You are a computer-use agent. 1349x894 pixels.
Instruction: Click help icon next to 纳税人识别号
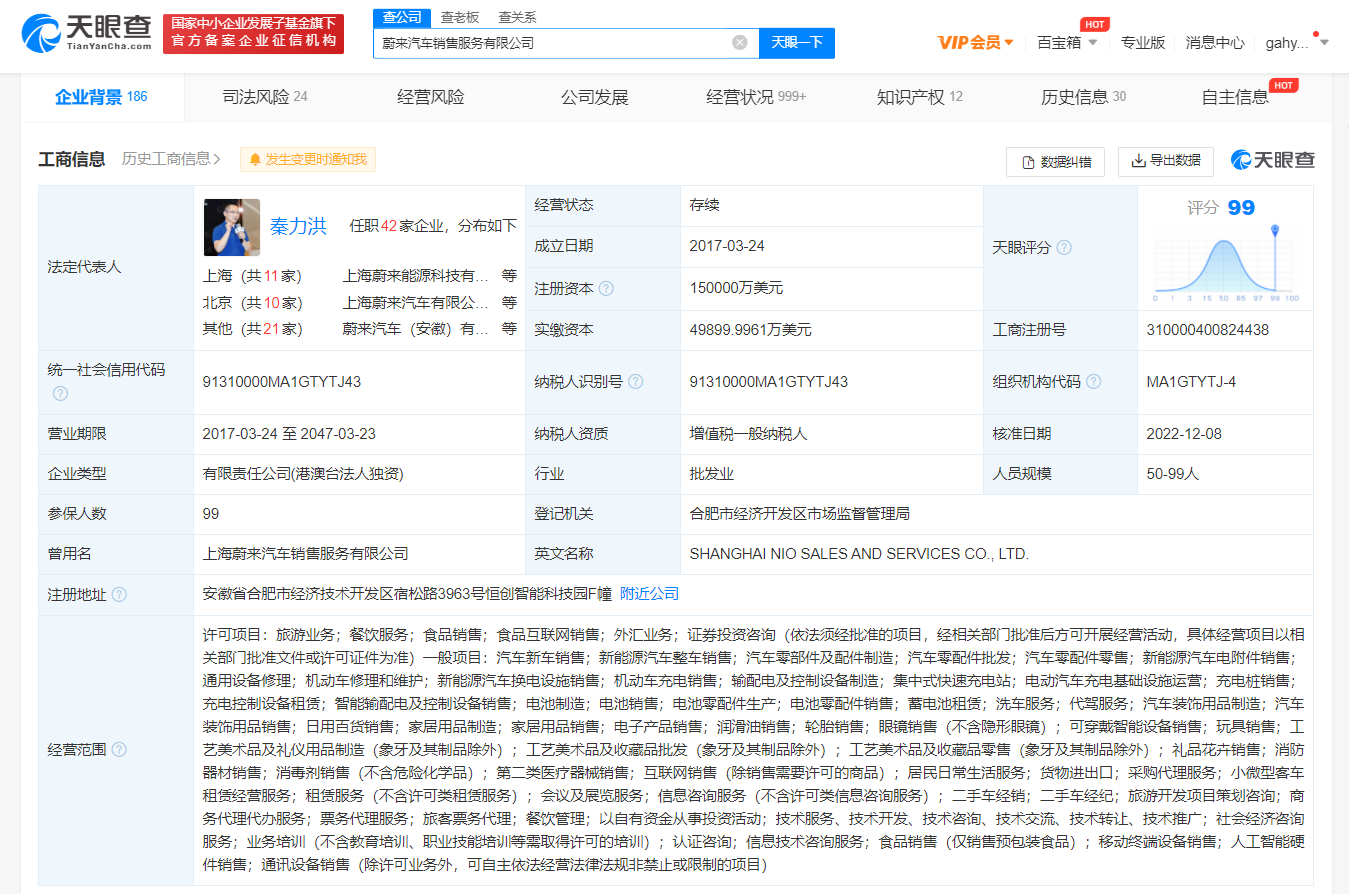tap(635, 382)
